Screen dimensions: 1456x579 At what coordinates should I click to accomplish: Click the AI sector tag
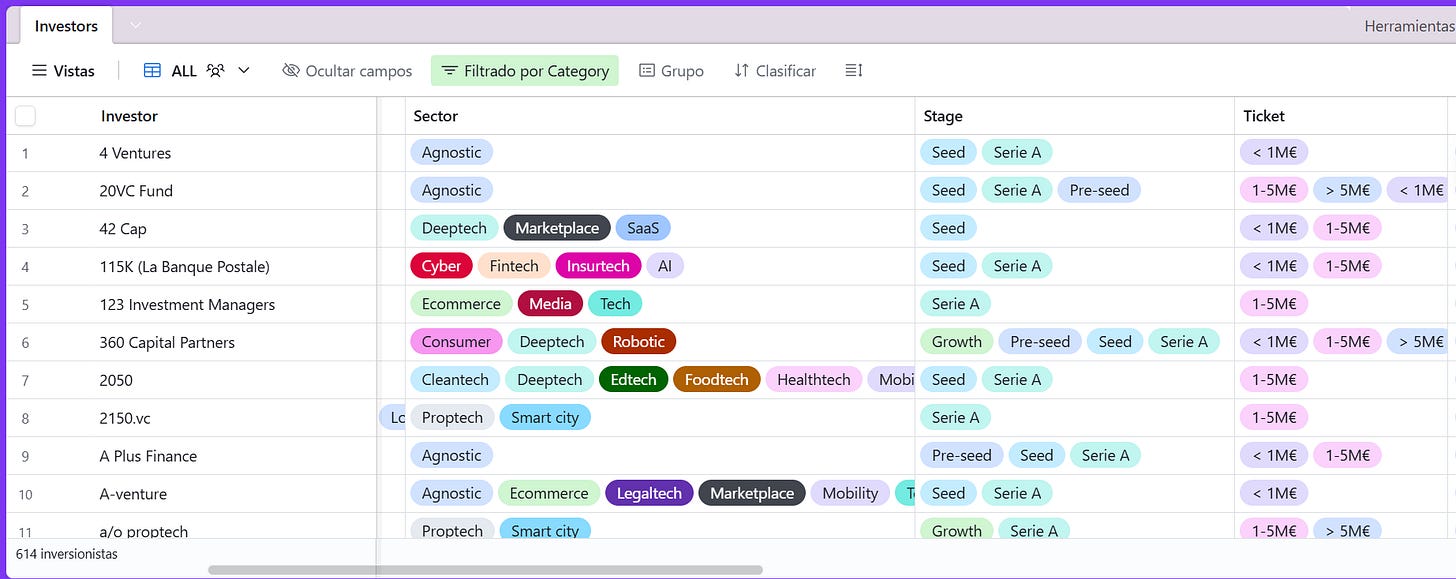(665, 266)
